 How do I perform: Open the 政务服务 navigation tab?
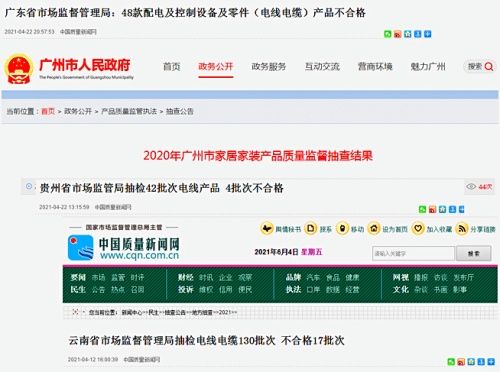[x=269, y=67]
